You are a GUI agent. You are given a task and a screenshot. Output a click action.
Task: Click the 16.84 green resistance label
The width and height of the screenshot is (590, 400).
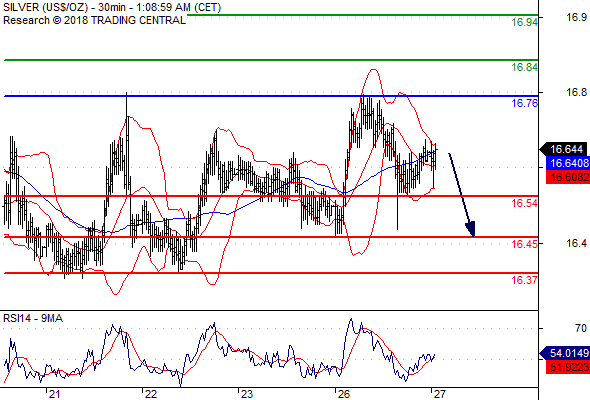[525, 67]
